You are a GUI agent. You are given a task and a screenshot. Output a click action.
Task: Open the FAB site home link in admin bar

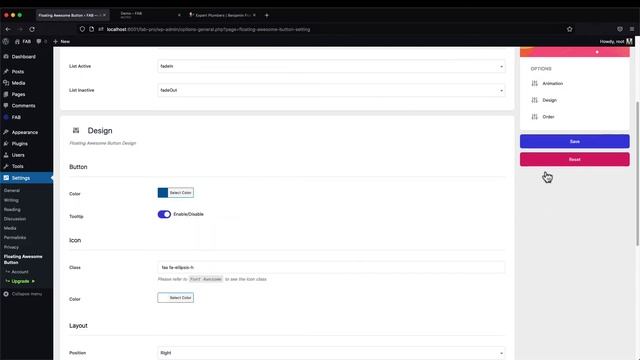pos(23,41)
